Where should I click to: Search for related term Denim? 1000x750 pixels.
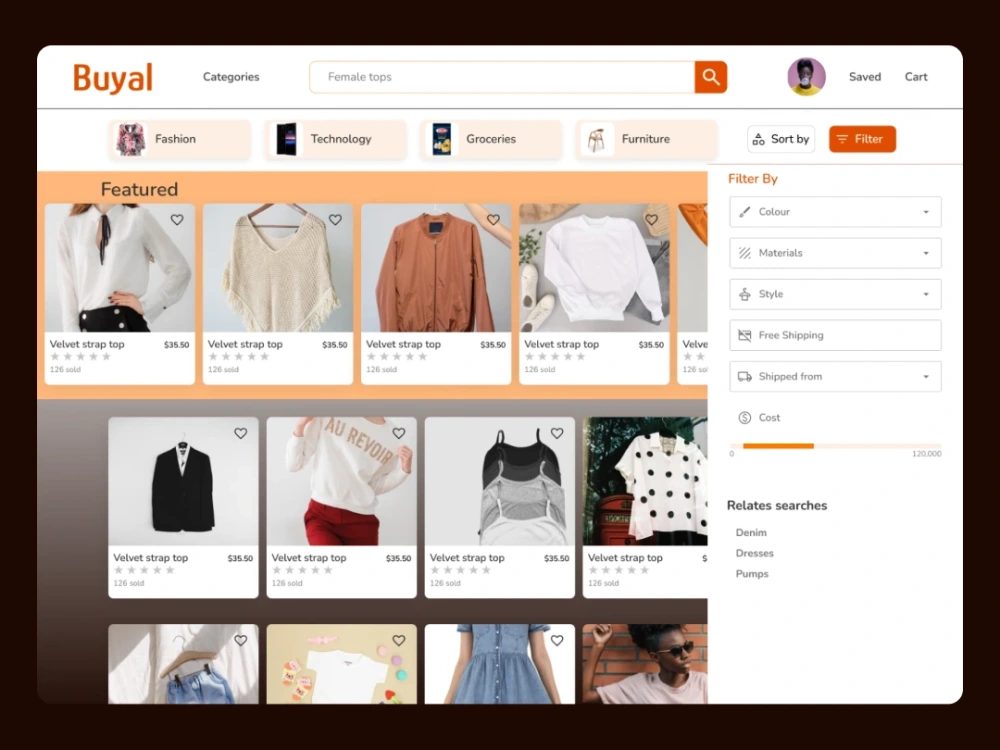[751, 533]
